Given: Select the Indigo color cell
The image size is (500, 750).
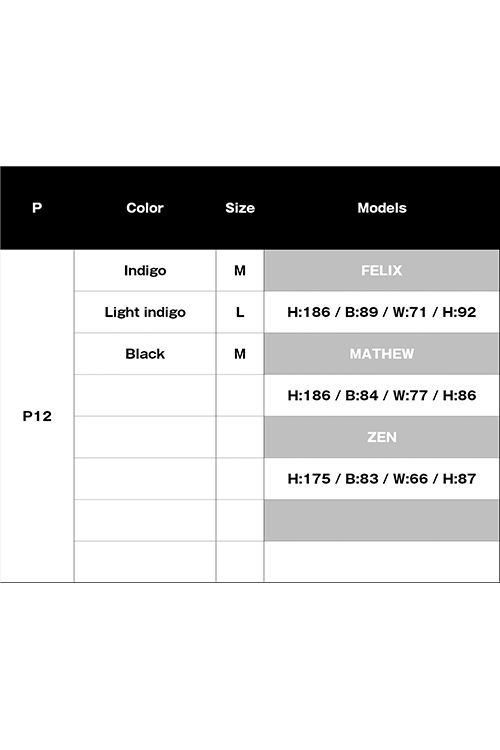Looking at the screenshot, I should [145, 271].
